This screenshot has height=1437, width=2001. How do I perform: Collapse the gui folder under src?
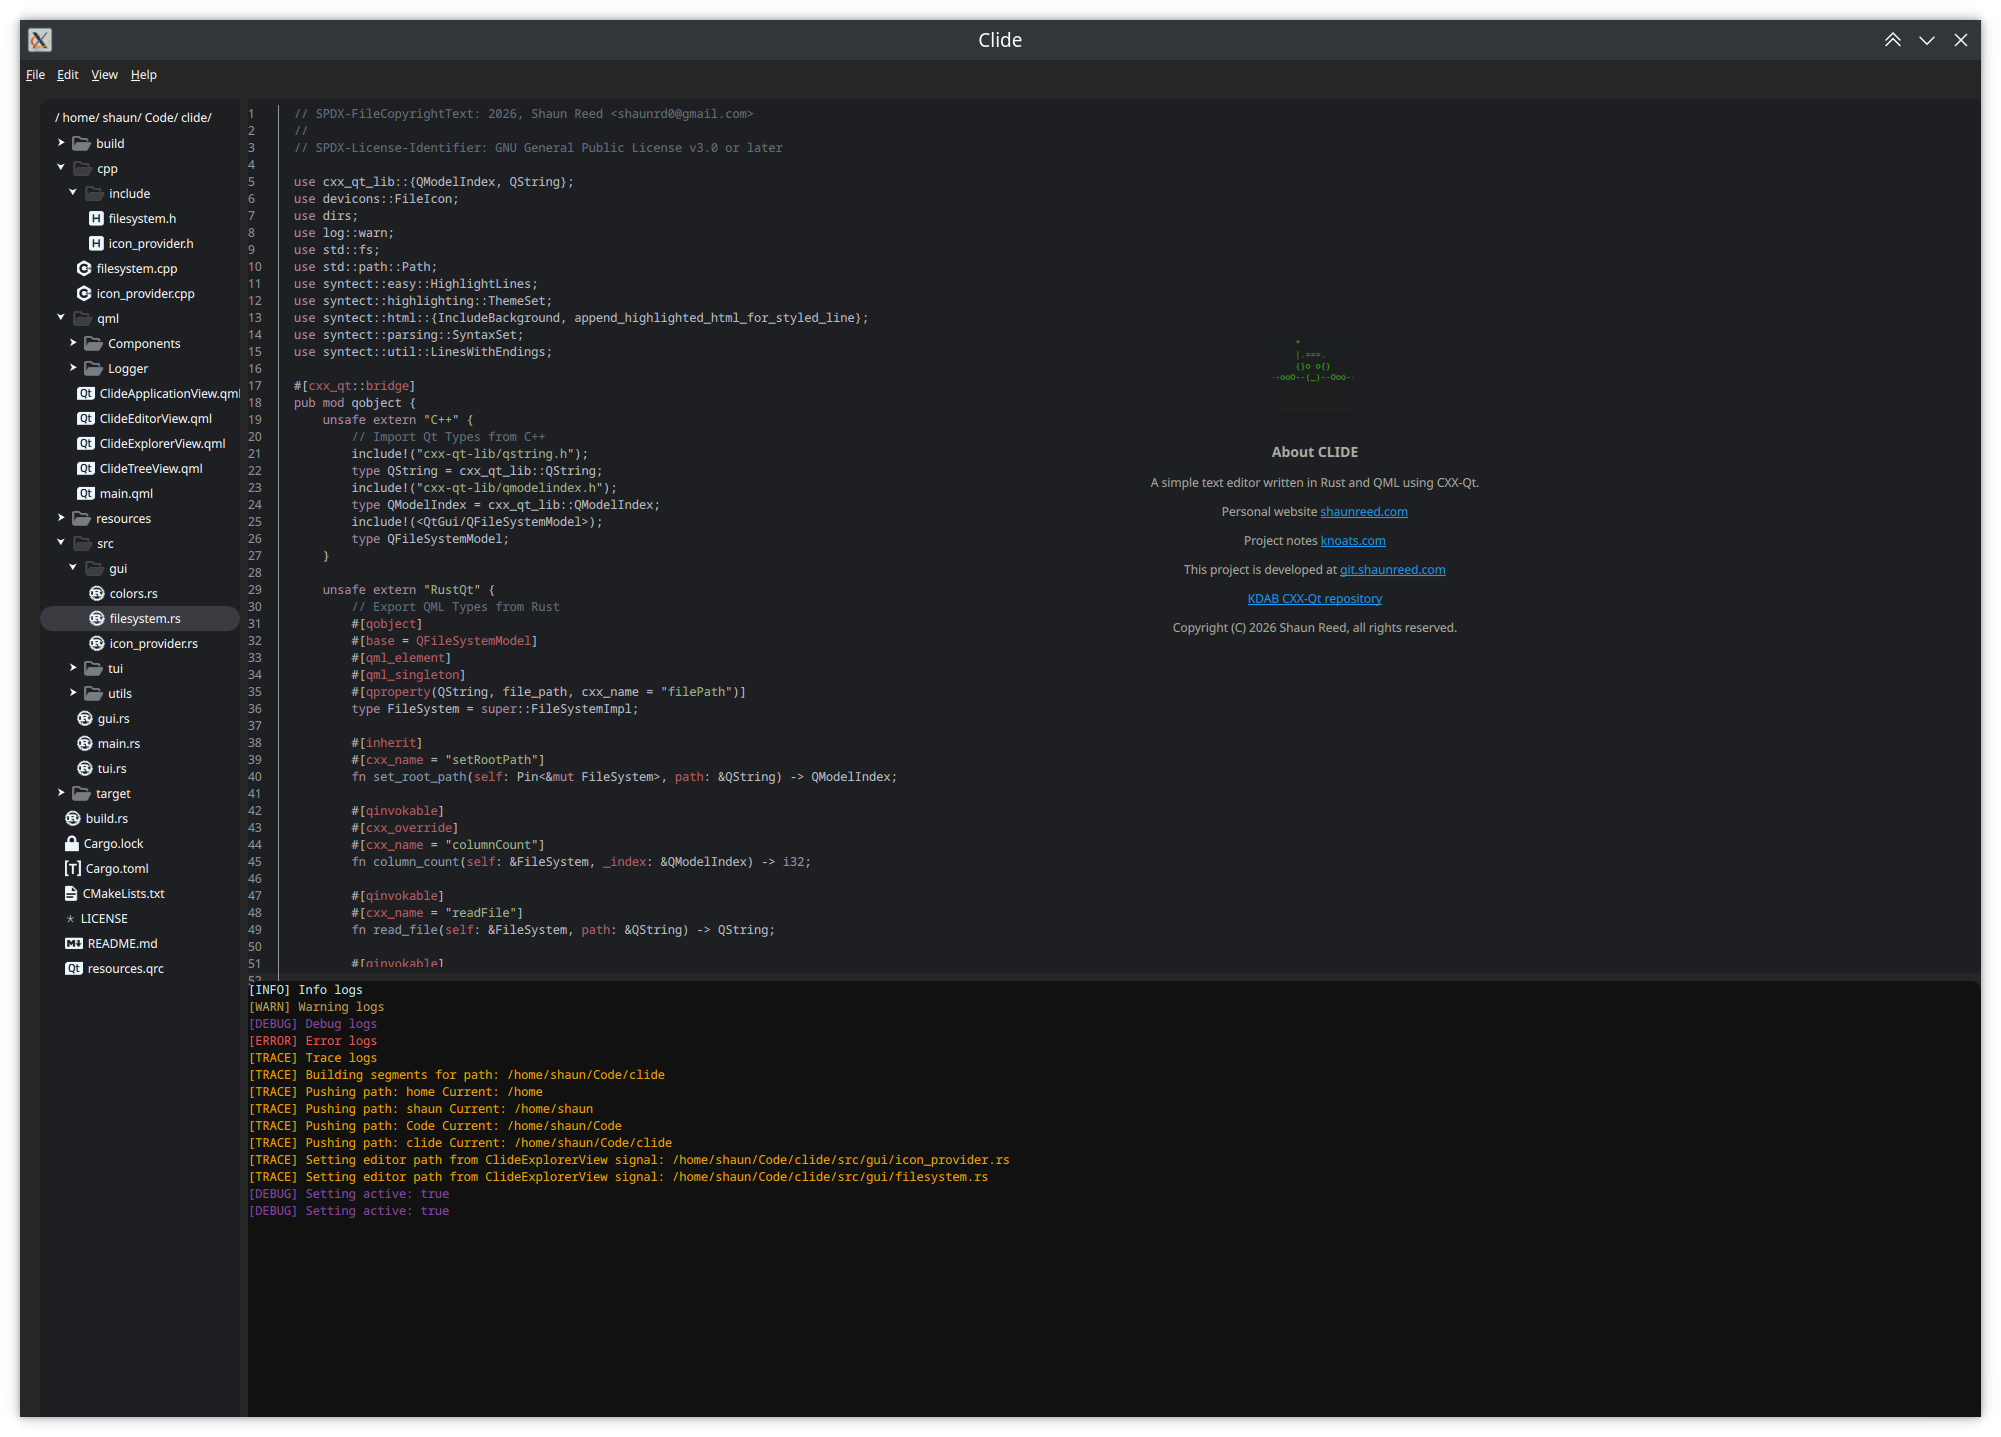coord(73,568)
